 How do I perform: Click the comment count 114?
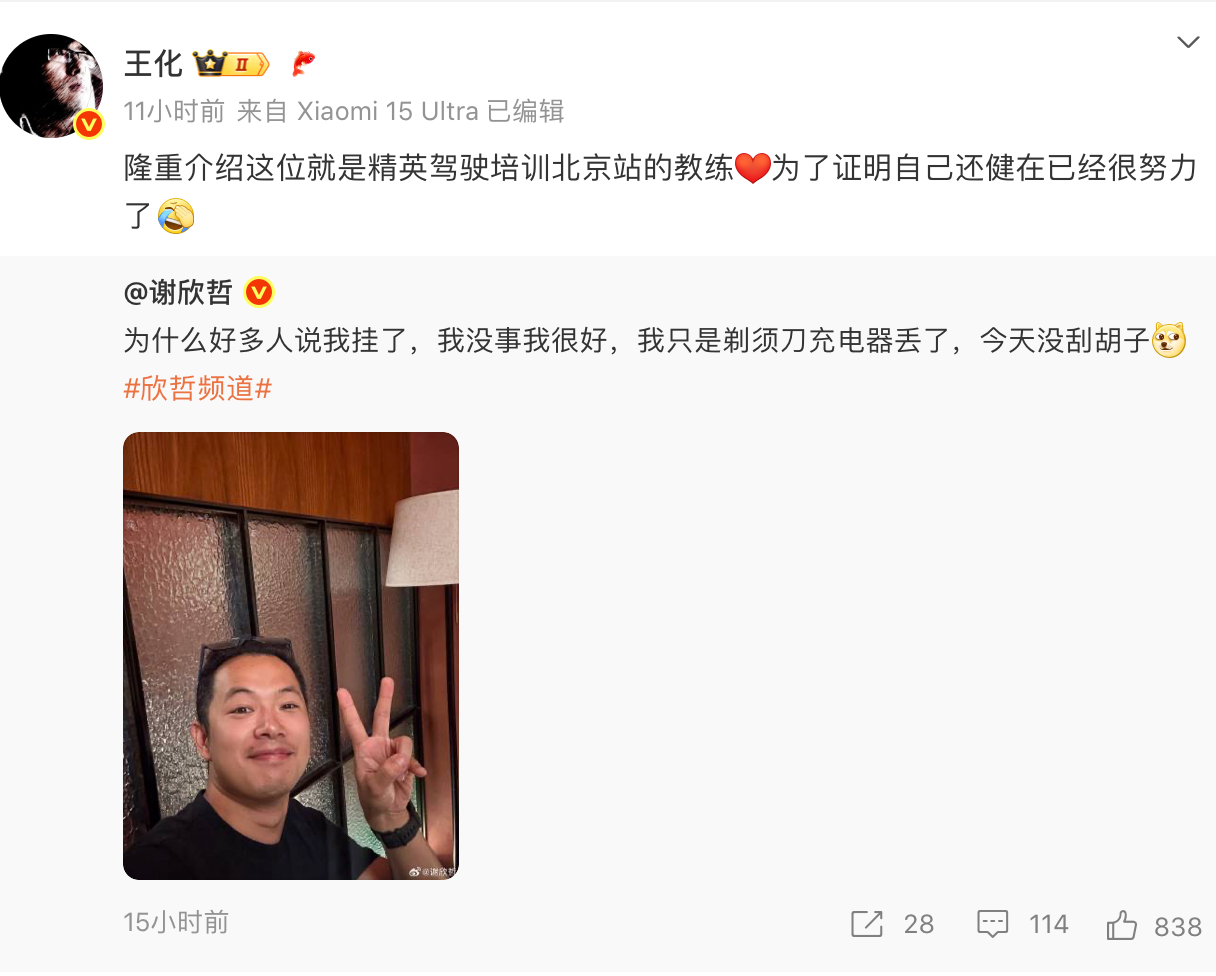click(x=1048, y=924)
